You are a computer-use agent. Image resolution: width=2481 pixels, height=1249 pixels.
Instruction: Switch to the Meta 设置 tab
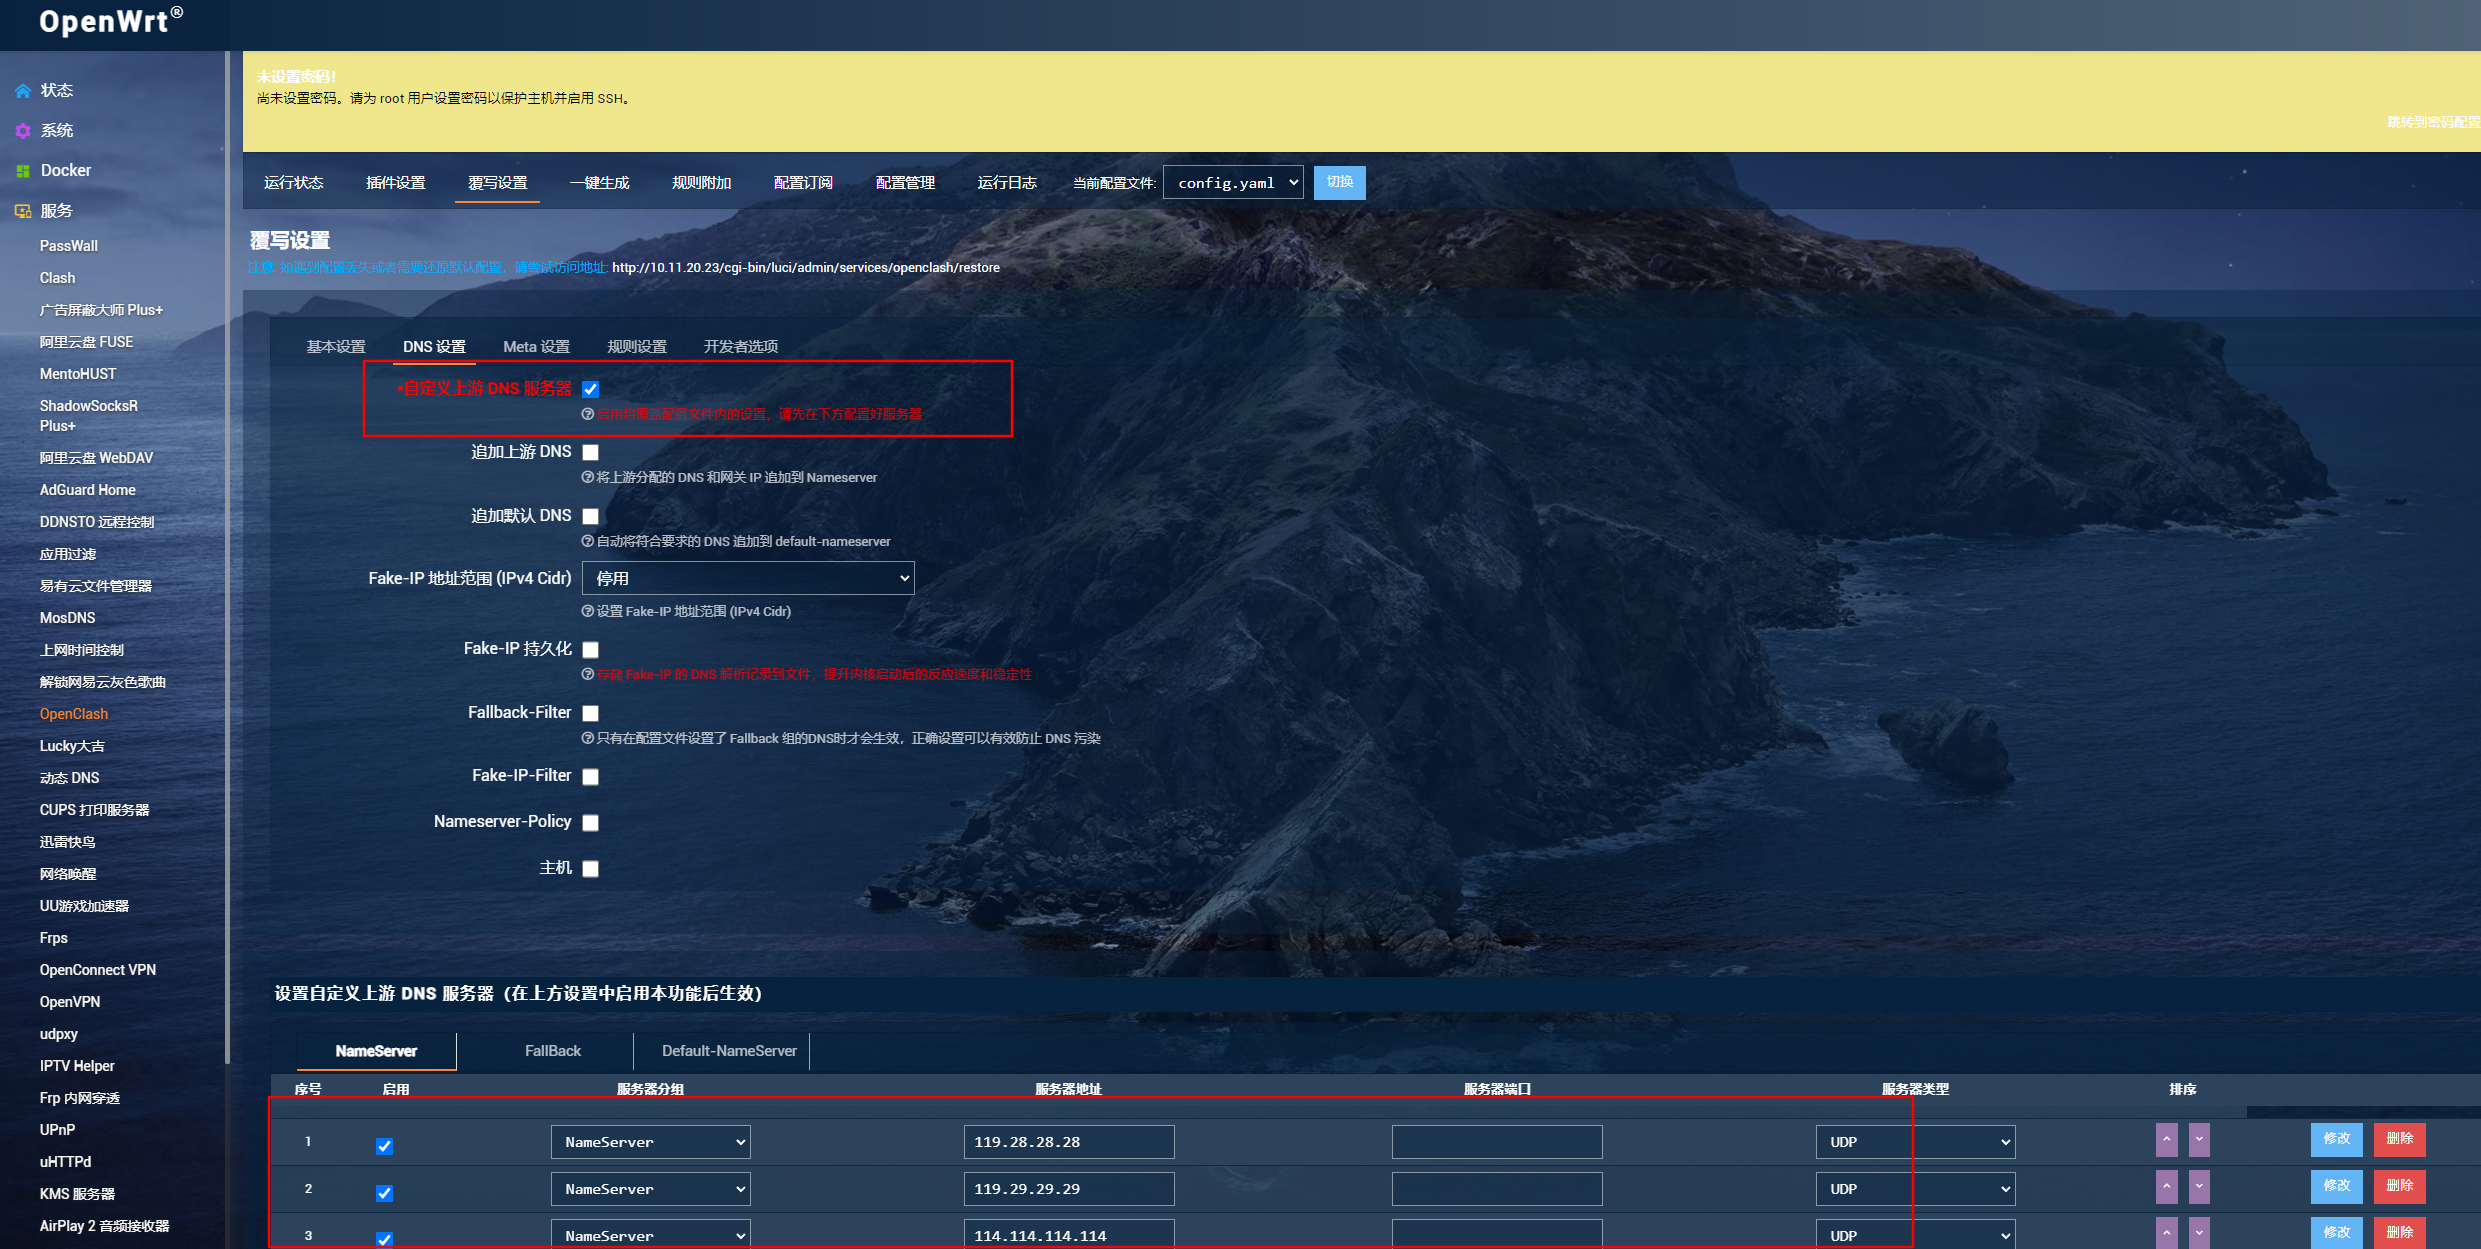pyautogui.click(x=536, y=347)
